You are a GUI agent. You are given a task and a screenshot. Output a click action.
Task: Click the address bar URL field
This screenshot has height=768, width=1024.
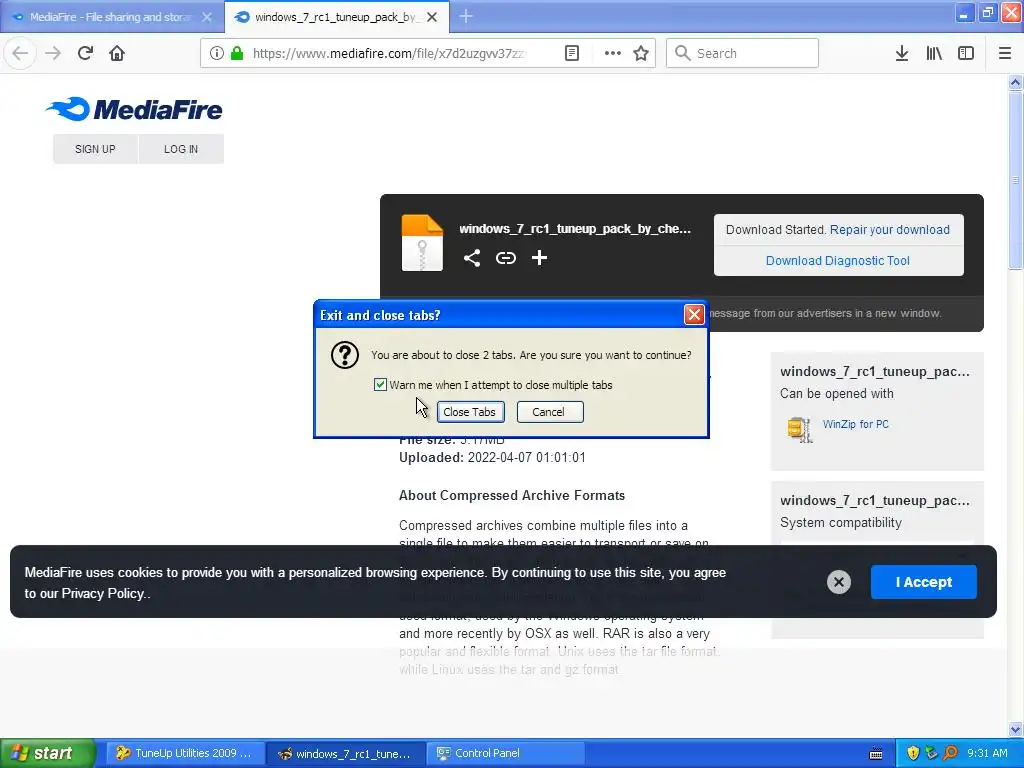tap(389, 54)
